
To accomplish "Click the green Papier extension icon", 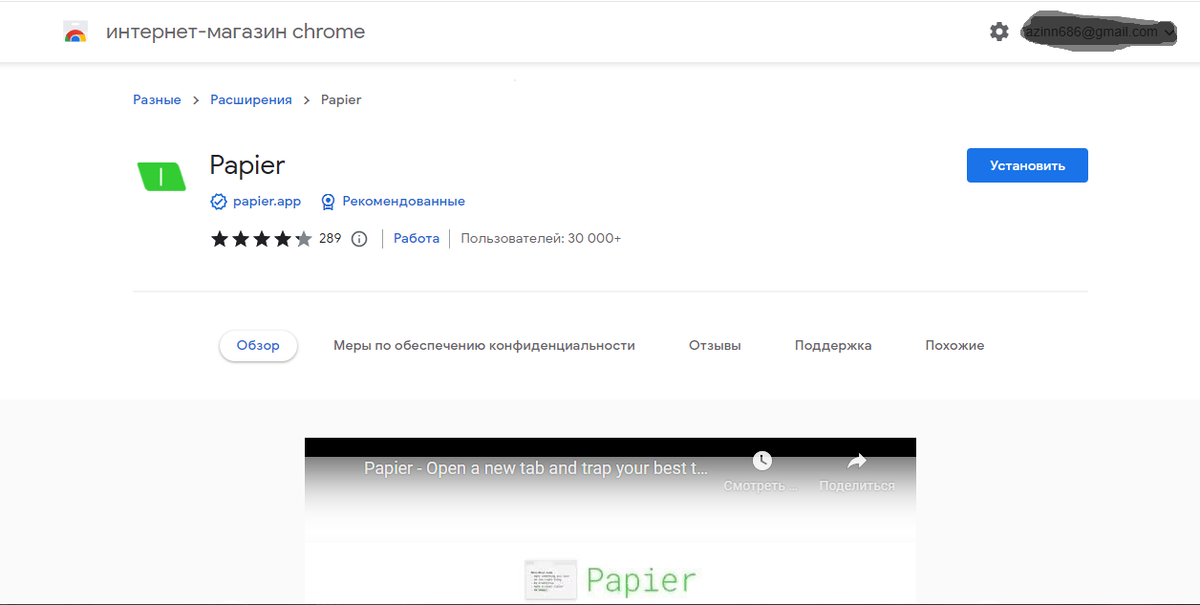I will 161,176.
